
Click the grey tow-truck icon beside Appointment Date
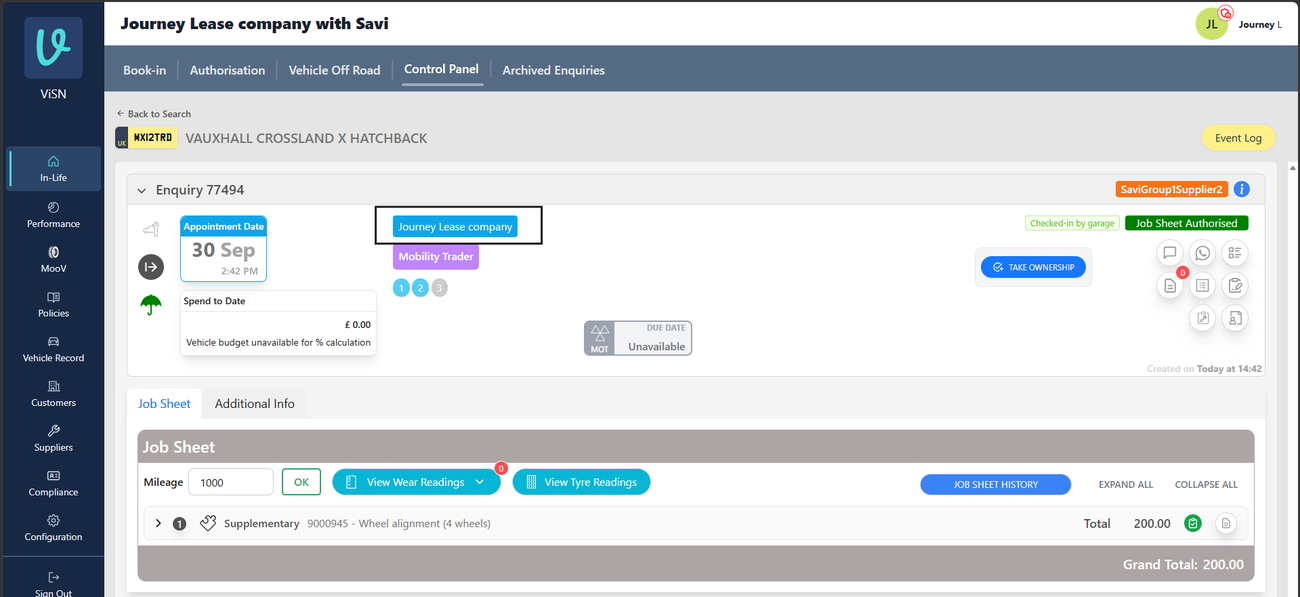(x=150, y=230)
